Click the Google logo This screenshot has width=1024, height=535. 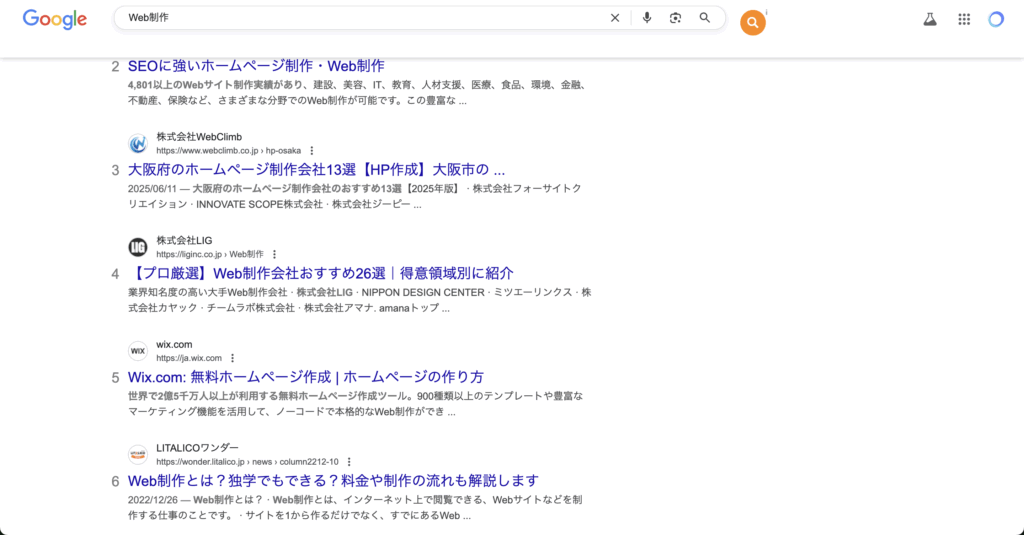[x=55, y=19]
